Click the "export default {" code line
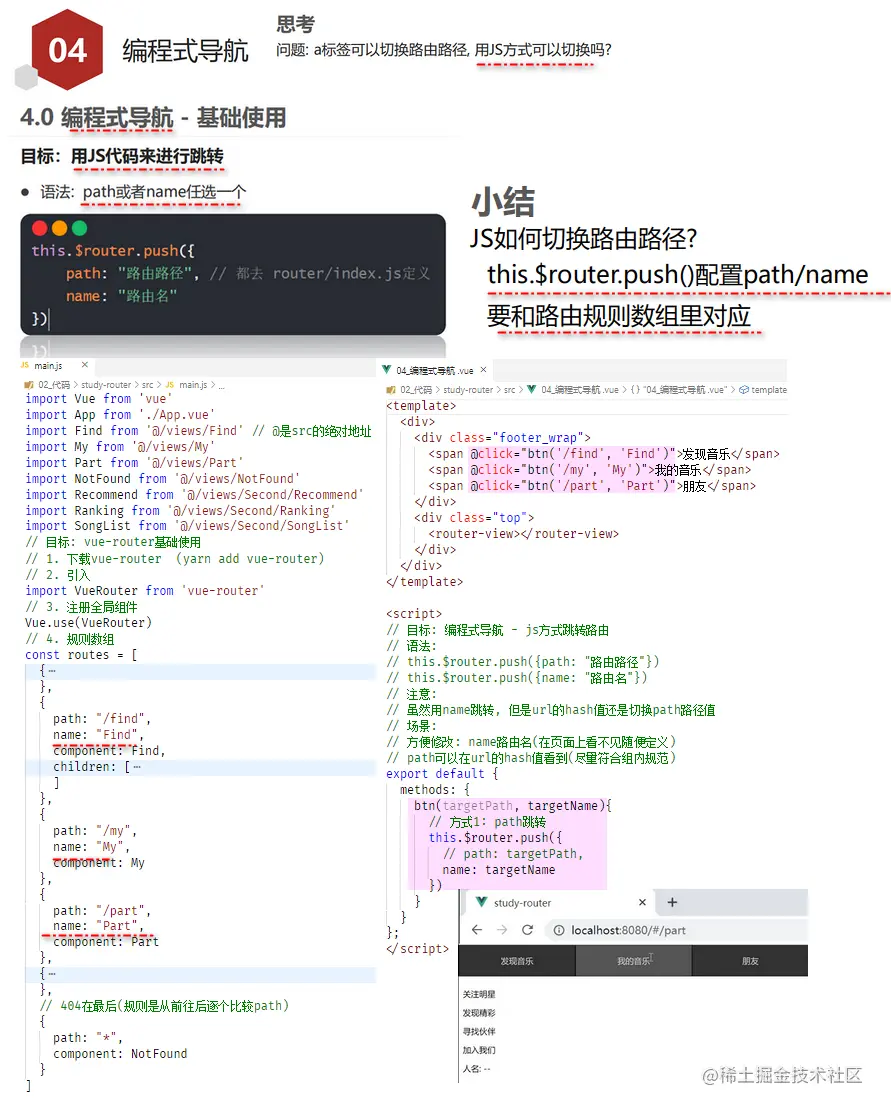Image resolution: width=891 pixels, height=1114 pixels. [442, 773]
